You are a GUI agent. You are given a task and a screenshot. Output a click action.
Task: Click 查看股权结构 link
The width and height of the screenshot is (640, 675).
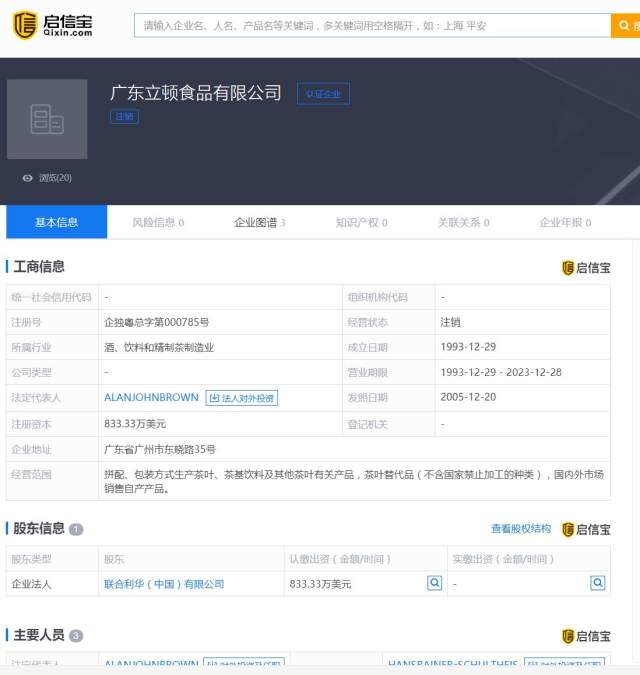(x=521, y=529)
